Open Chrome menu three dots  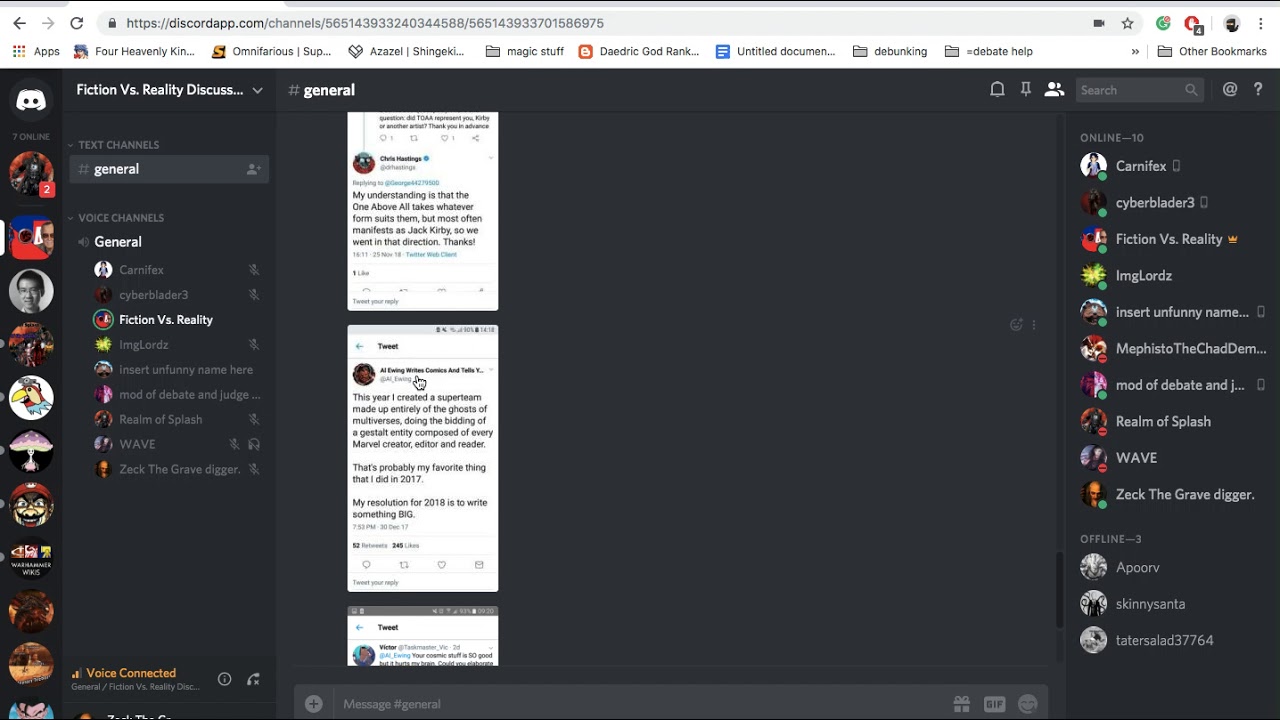[1261, 23]
